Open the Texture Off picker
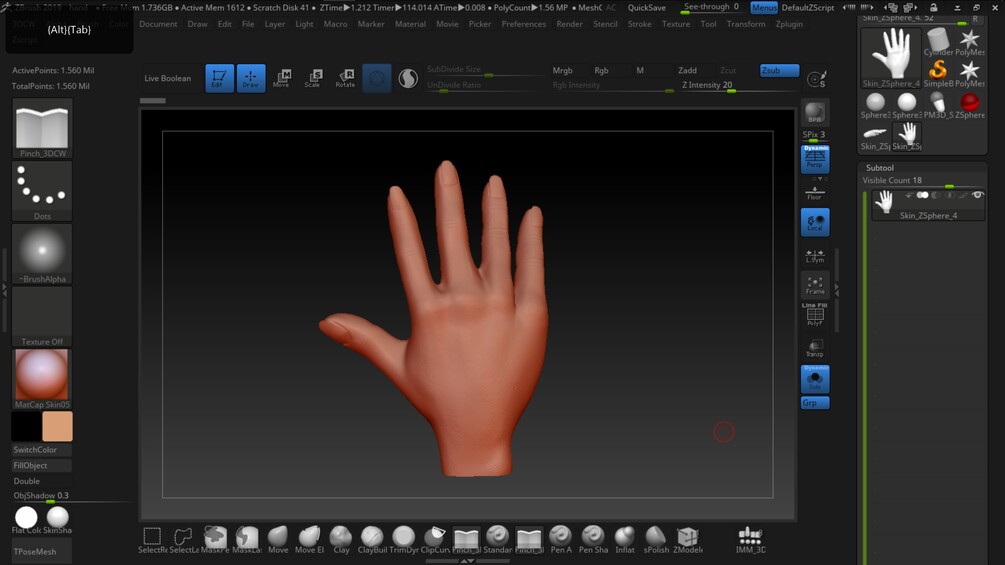 [x=42, y=317]
